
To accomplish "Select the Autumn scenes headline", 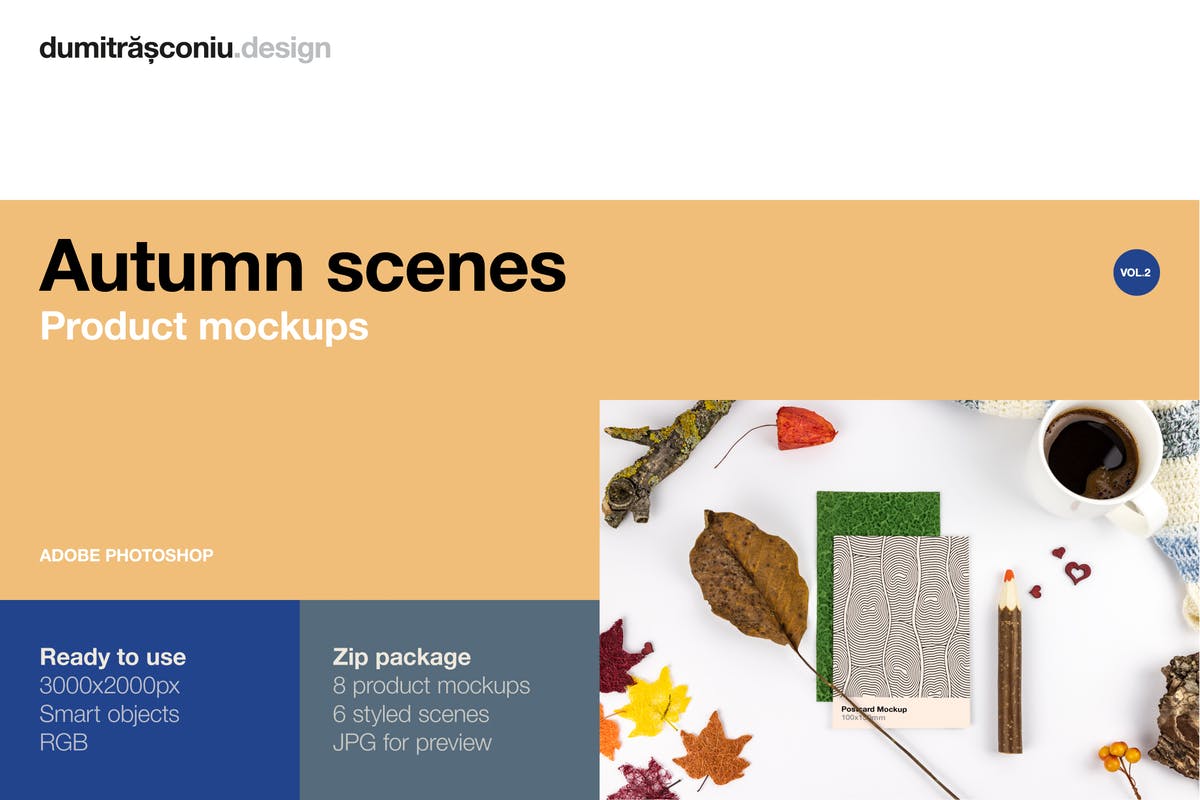I will [302, 266].
